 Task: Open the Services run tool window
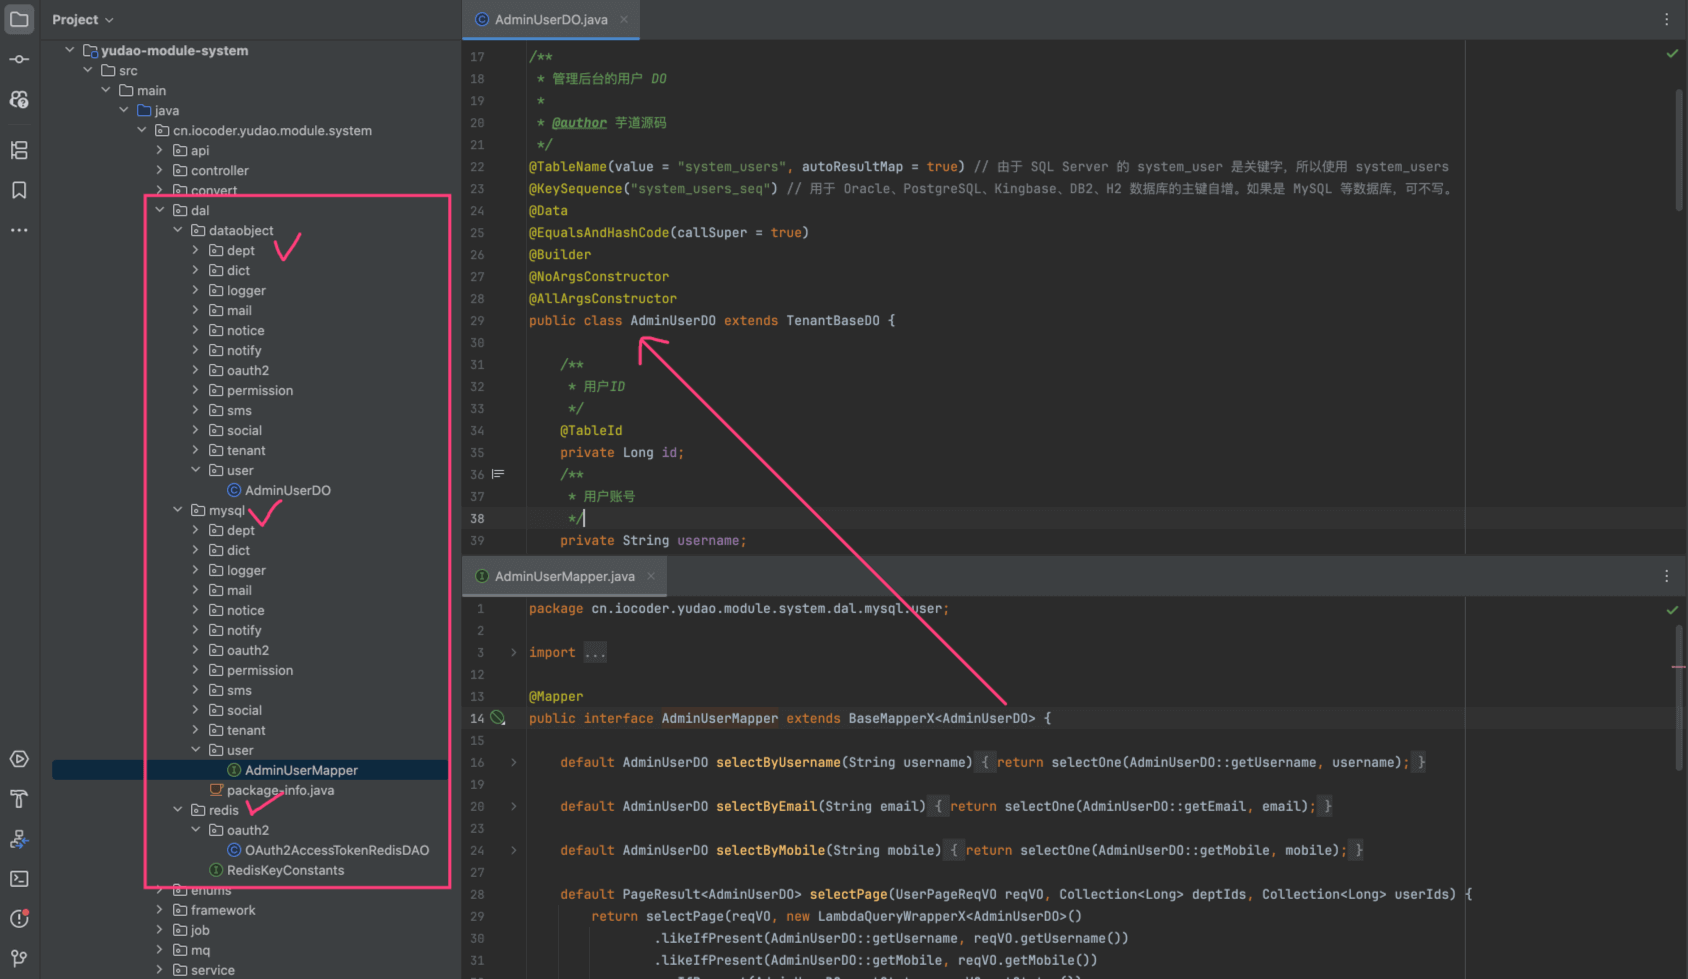click(19, 759)
